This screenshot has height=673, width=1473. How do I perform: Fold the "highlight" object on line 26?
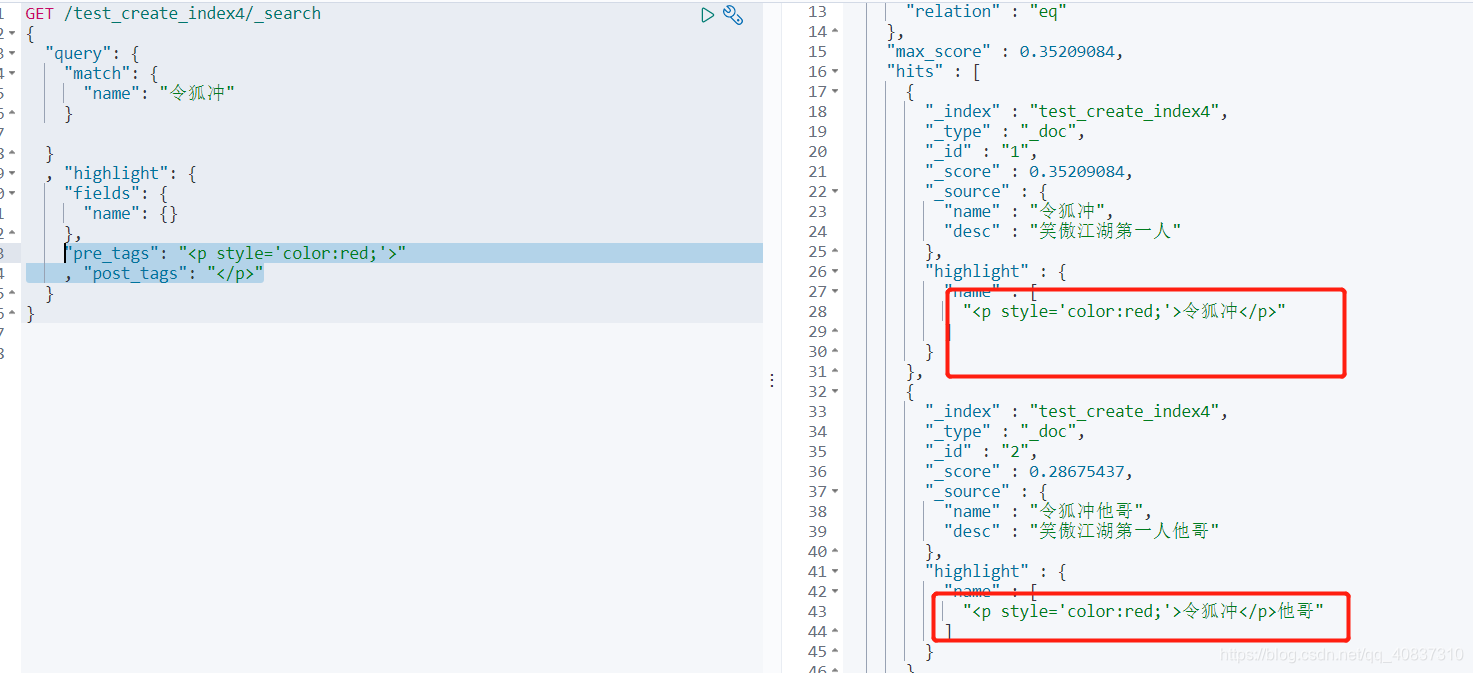[836, 272]
